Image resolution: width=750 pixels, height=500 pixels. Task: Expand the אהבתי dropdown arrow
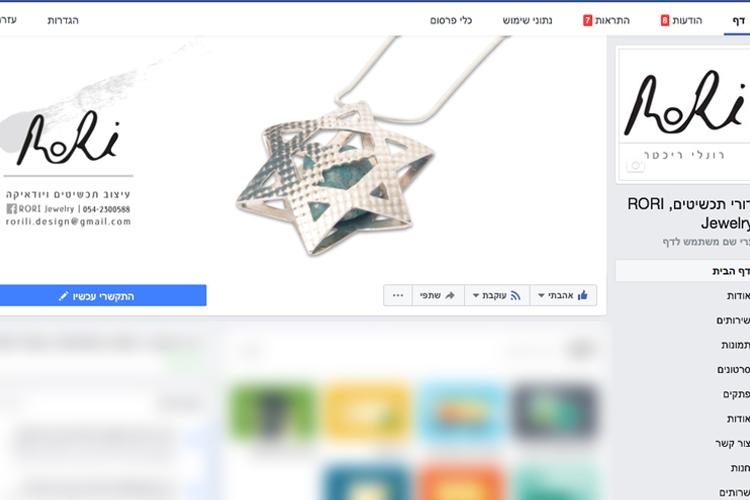click(541, 296)
